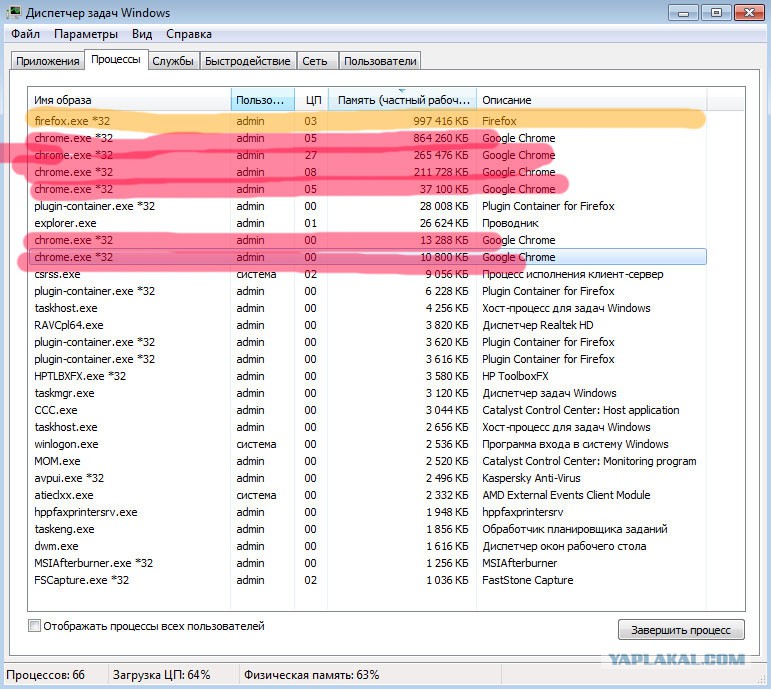771x689 pixels.
Task: Open the Файл menu
Action: (26, 34)
